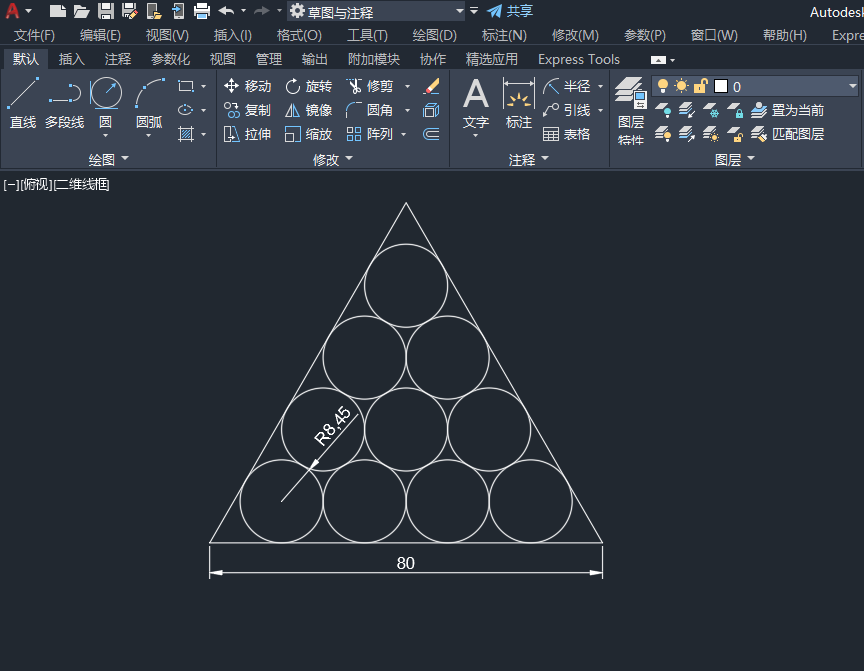Click Make Current (置为当前) layer button
The width and height of the screenshot is (864, 671).
tap(788, 110)
